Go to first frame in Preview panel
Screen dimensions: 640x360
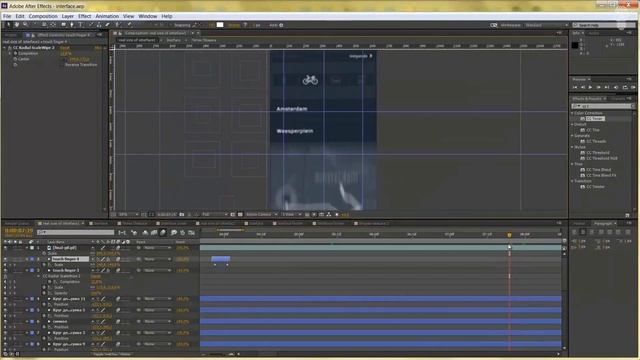click(575, 87)
